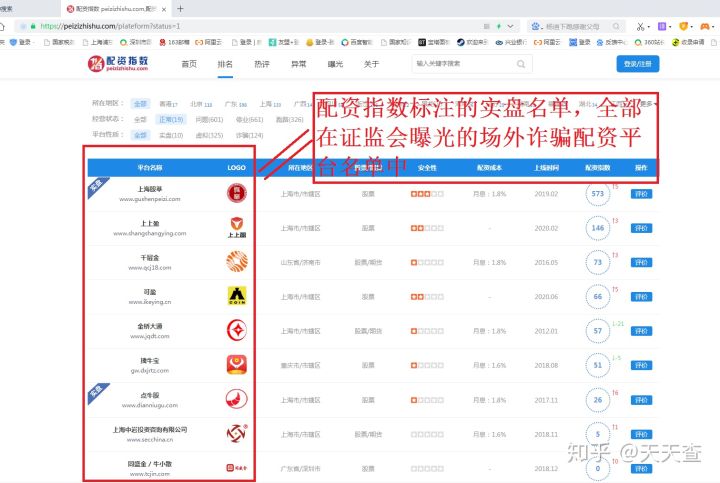Open dropdown arrow next to purple extension icon
Viewport: 720px width, 483px height.
tap(670, 27)
